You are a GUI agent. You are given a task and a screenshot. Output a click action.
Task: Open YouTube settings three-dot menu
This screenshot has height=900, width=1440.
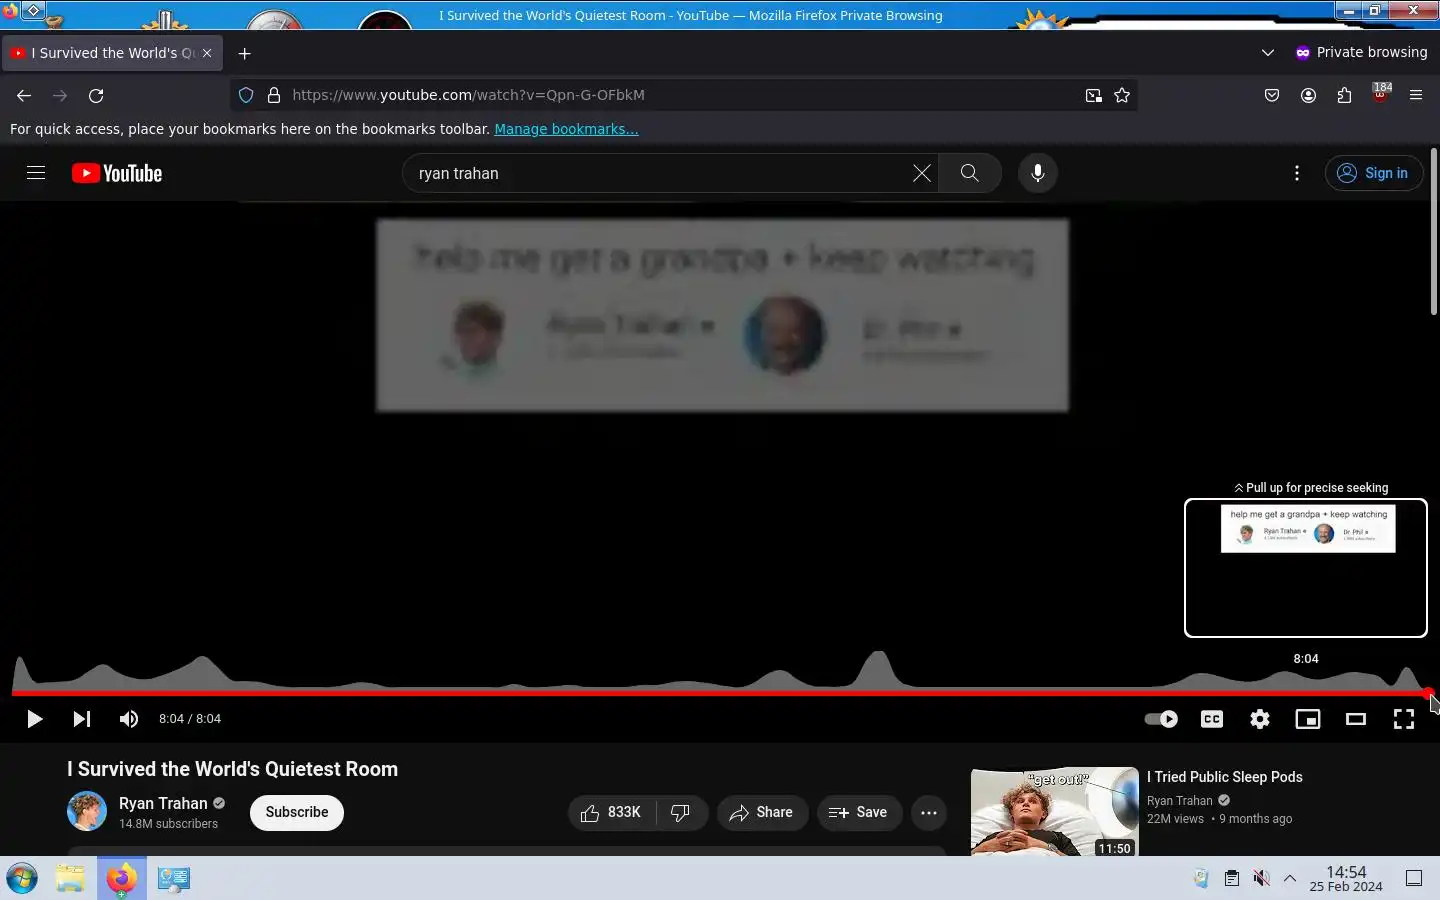[1297, 173]
